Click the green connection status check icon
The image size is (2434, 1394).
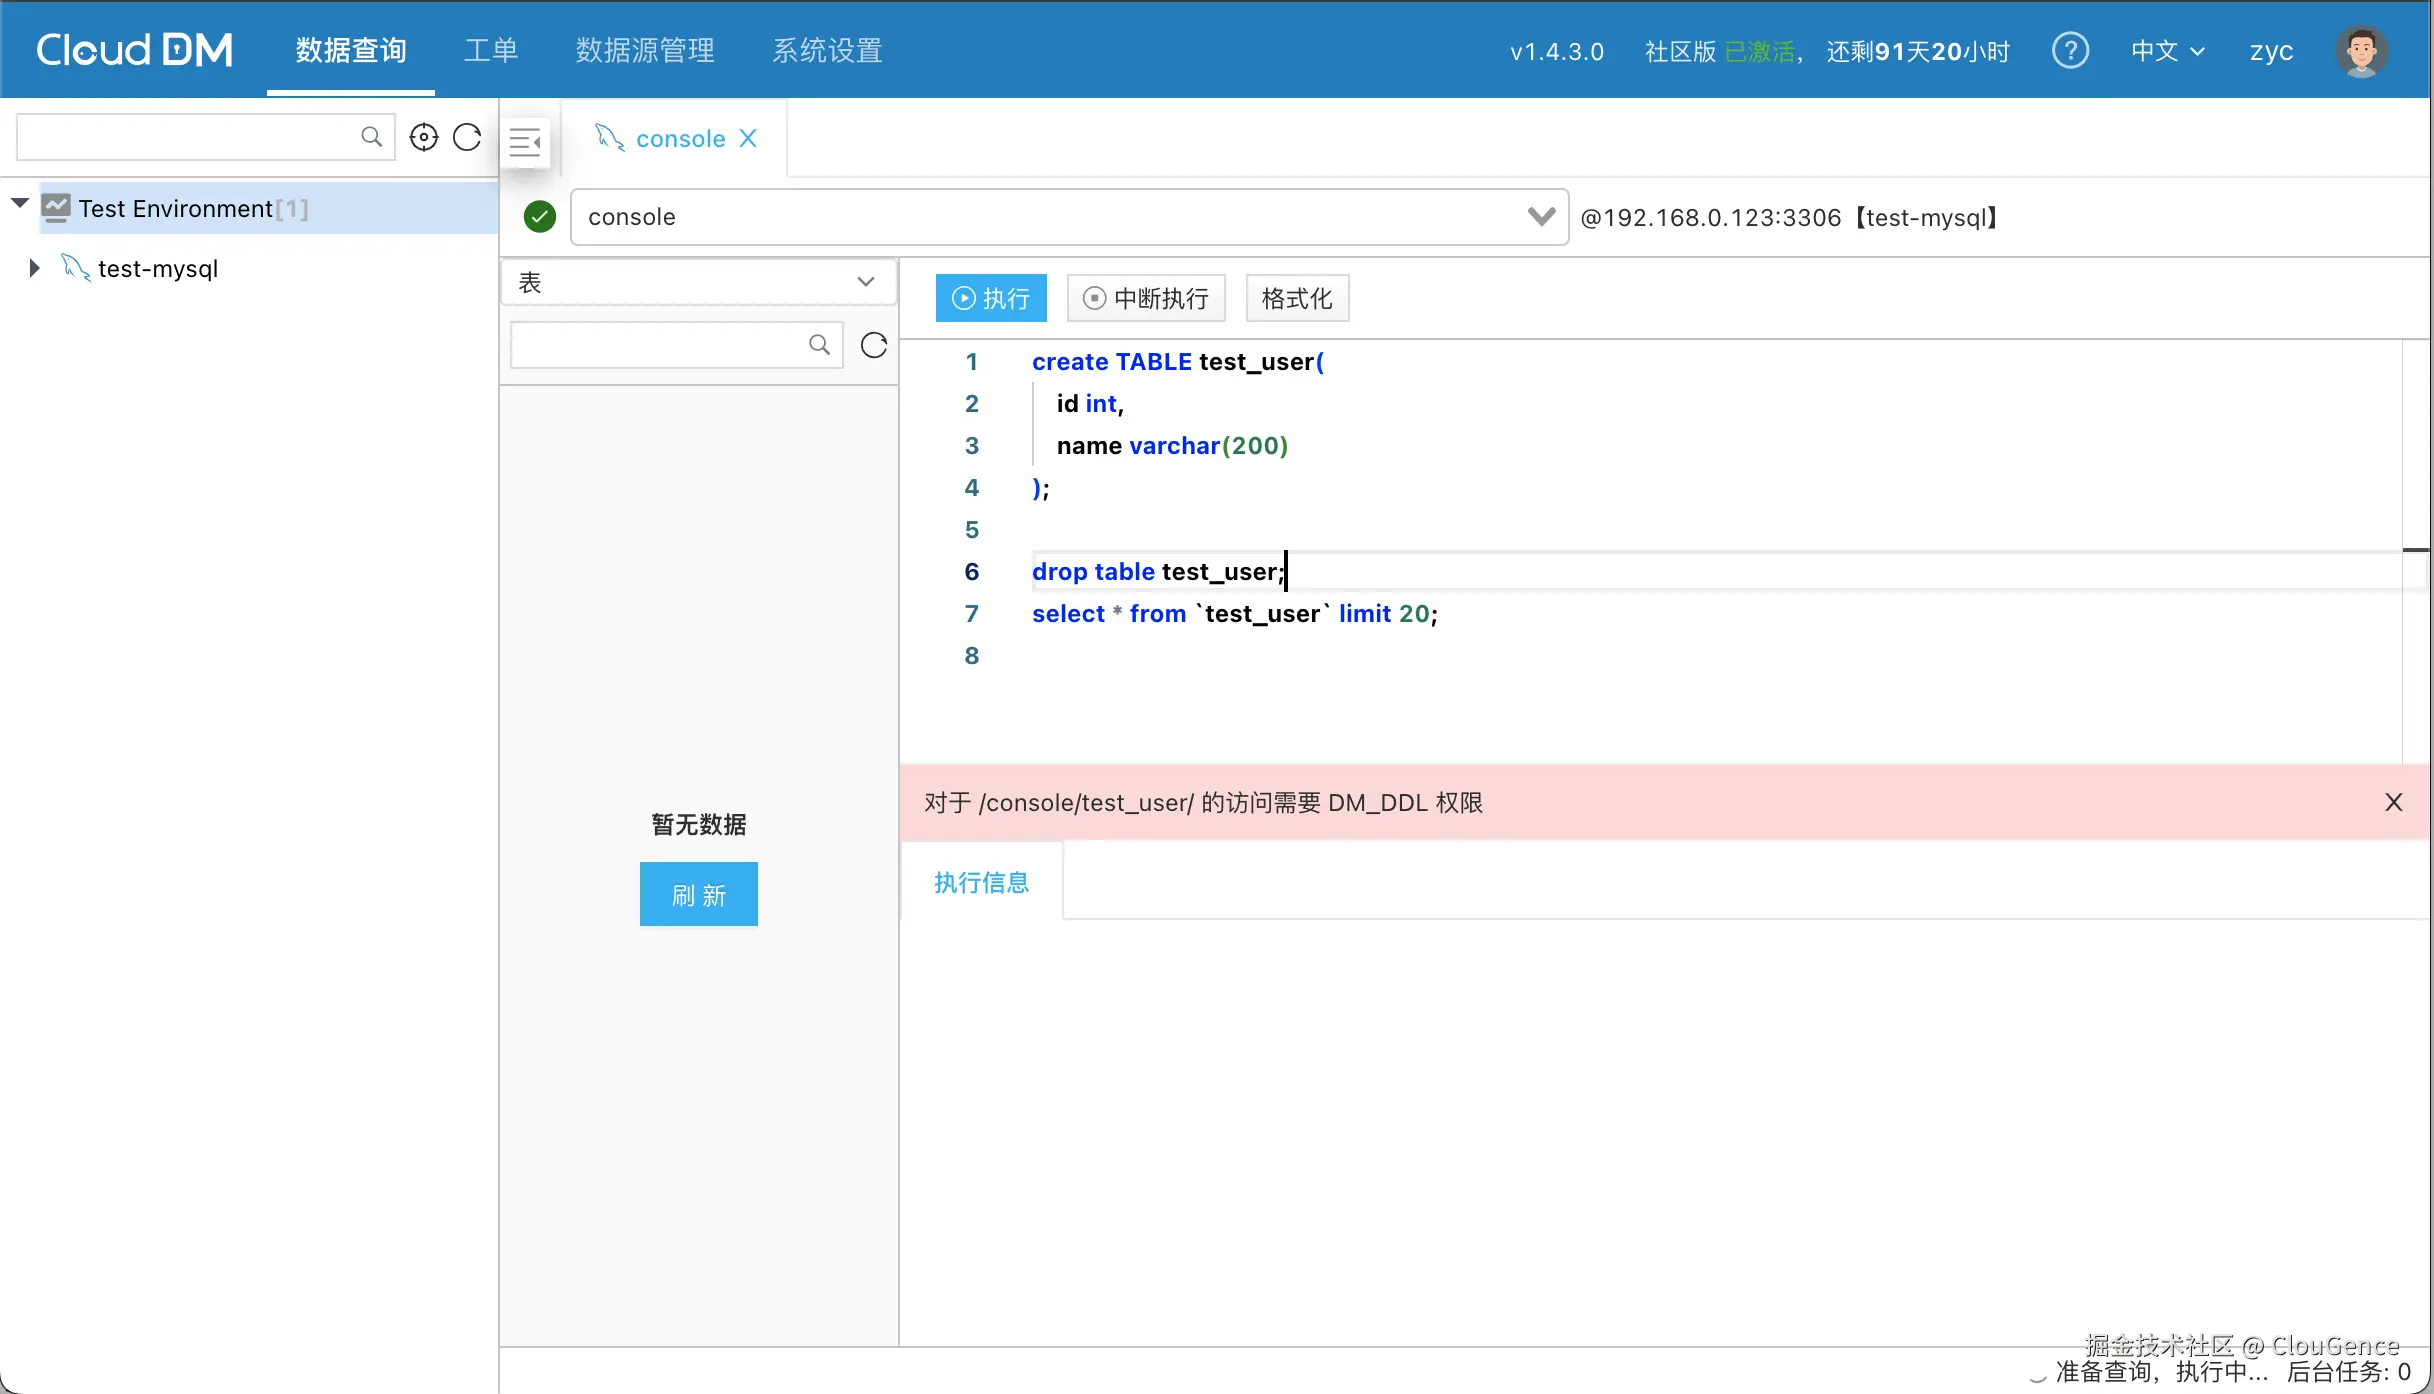[x=540, y=217]
